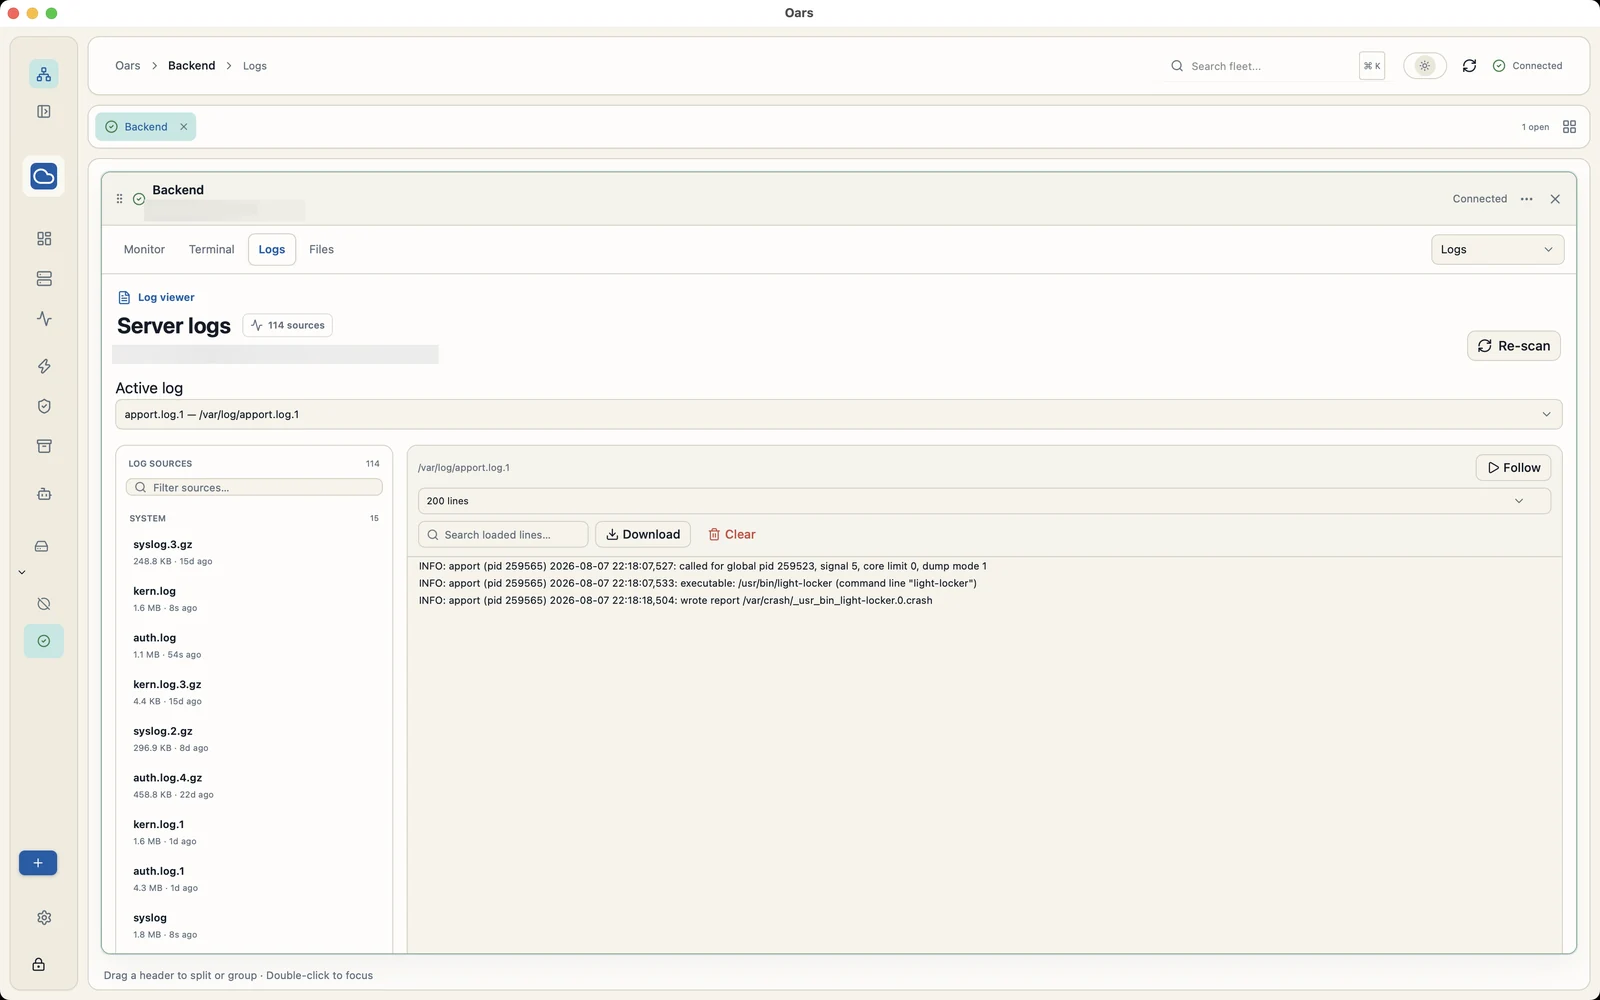This screenshot has height=1000, width=1600.
Task: Open the dashboard grid icon in sidebar
Action: point(44,239)
